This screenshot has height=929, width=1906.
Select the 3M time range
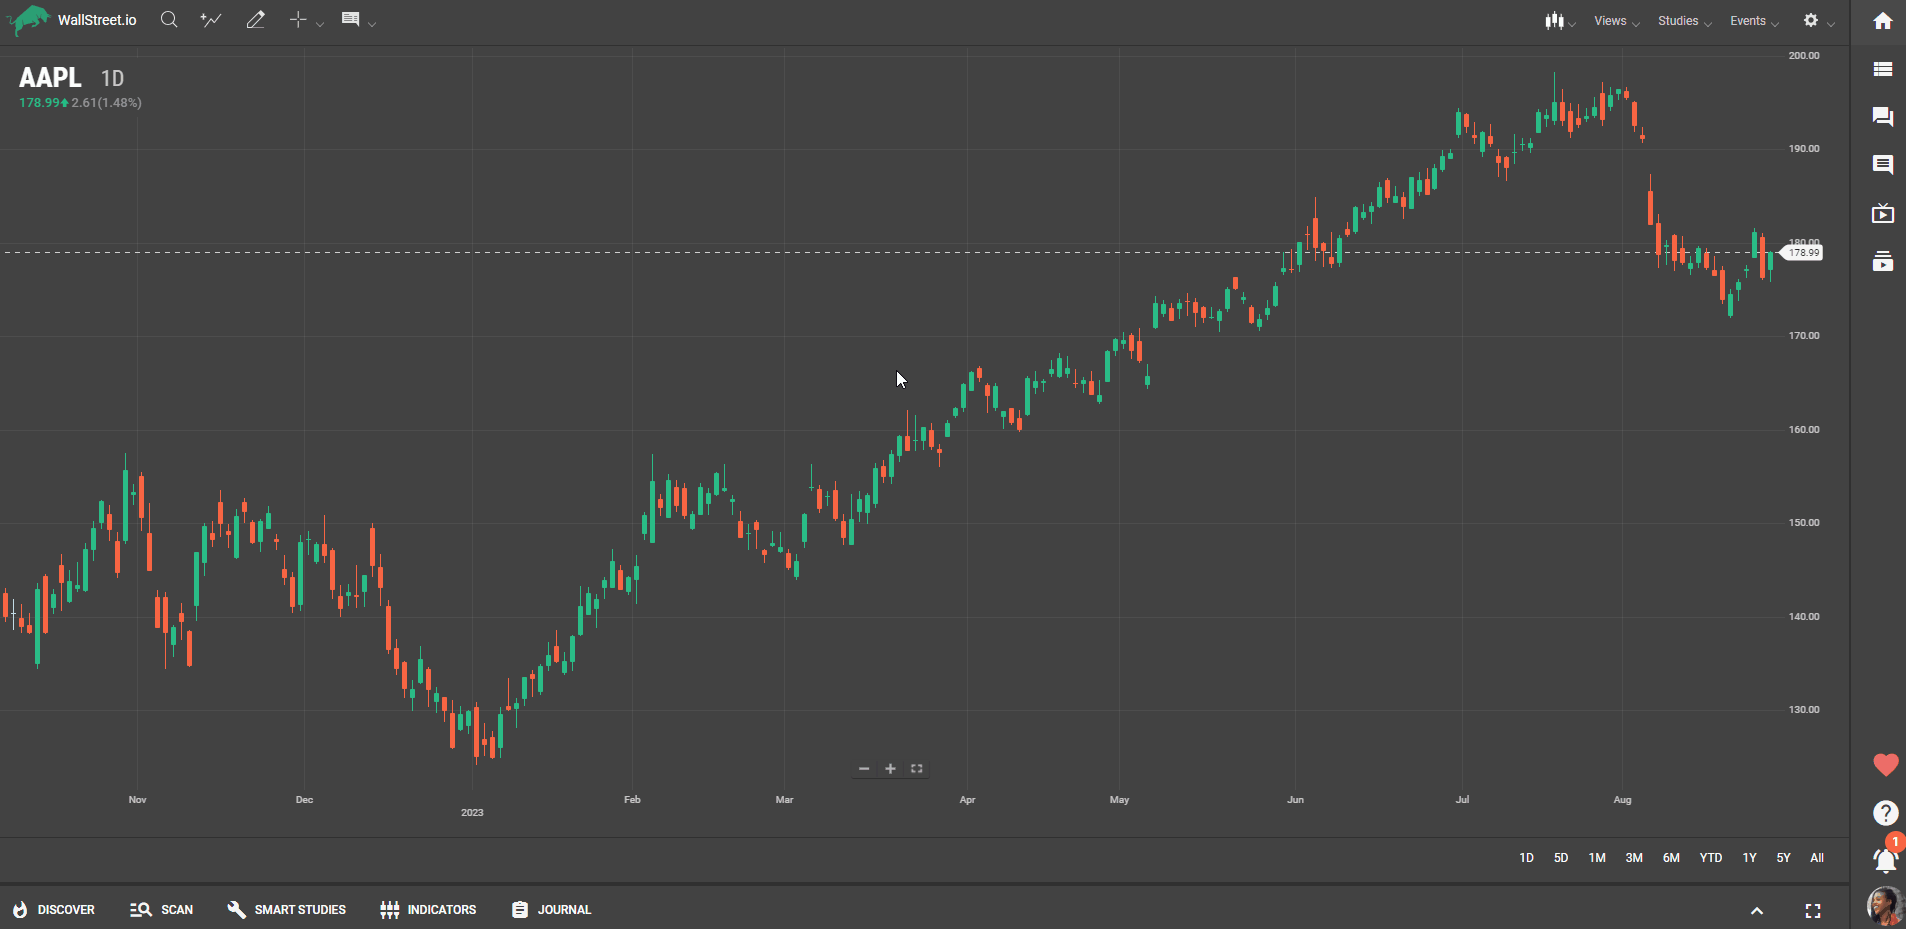coord(1634,858)
